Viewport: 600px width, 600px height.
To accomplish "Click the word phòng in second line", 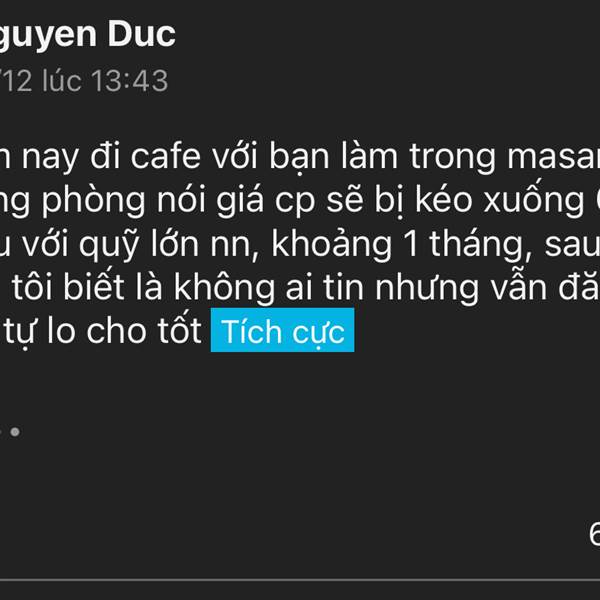I will [x=93, y=201].
